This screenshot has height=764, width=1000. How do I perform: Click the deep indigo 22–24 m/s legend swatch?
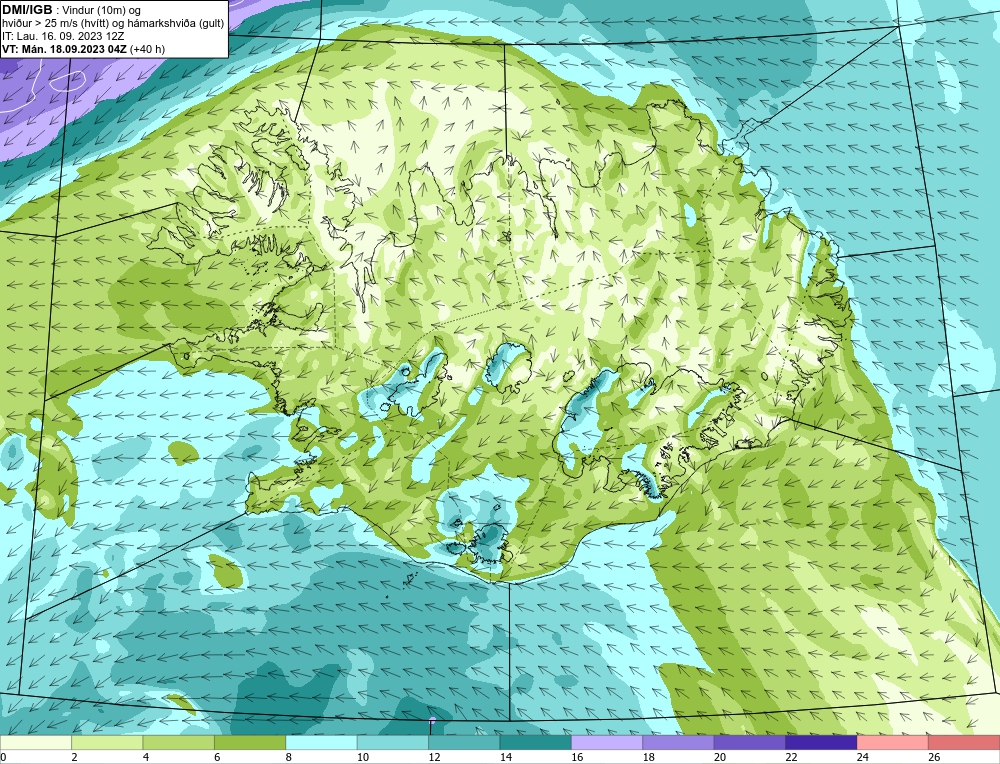(x=821, y=742)
